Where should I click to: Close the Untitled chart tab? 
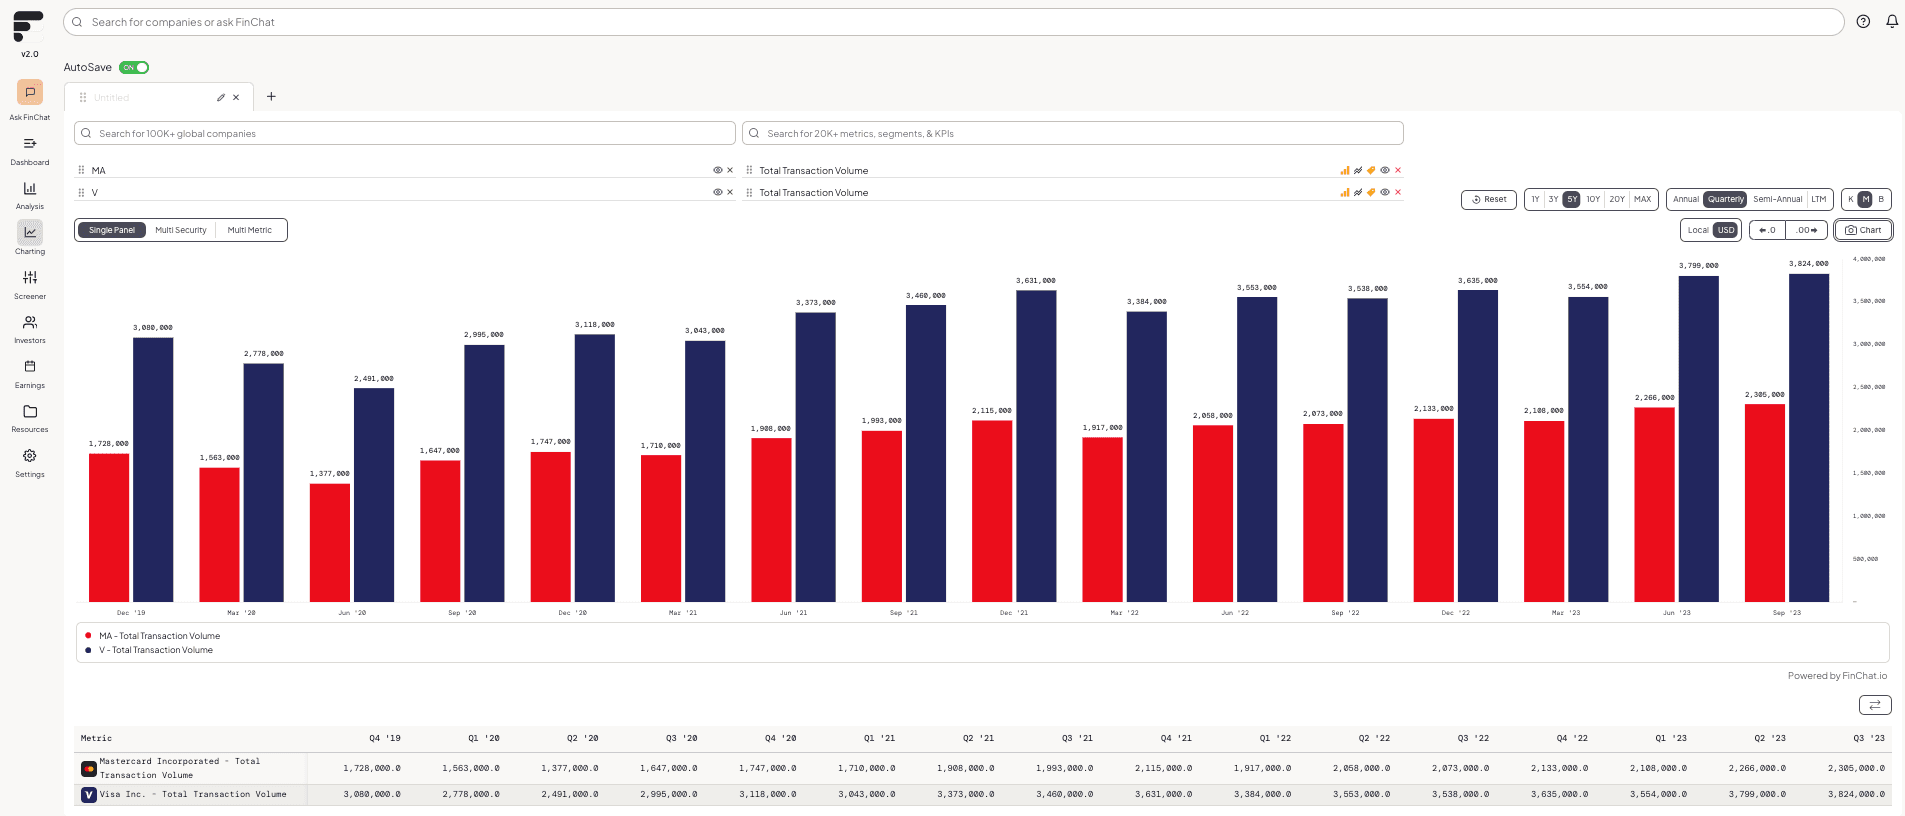pyautogui.click(x=236, y=97)
